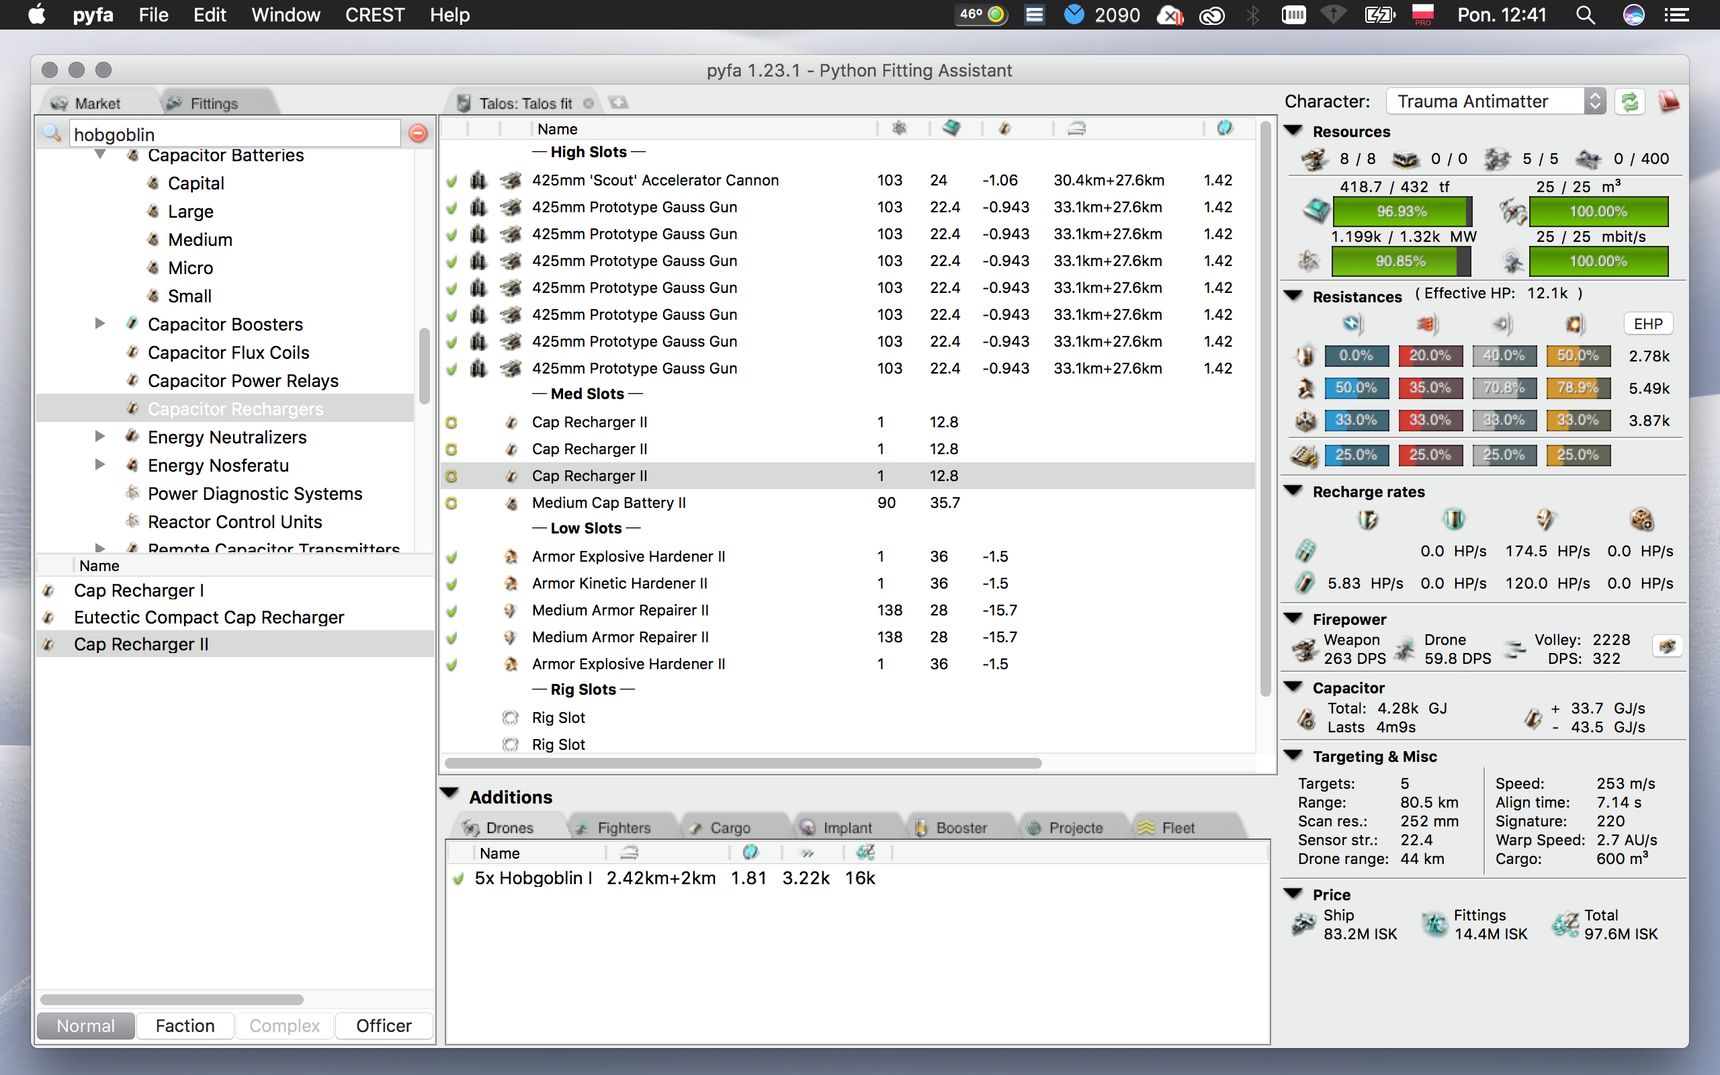Collapse the Price section
The width and height of the screenshot is (1720, 1075).
point(1293,894)
